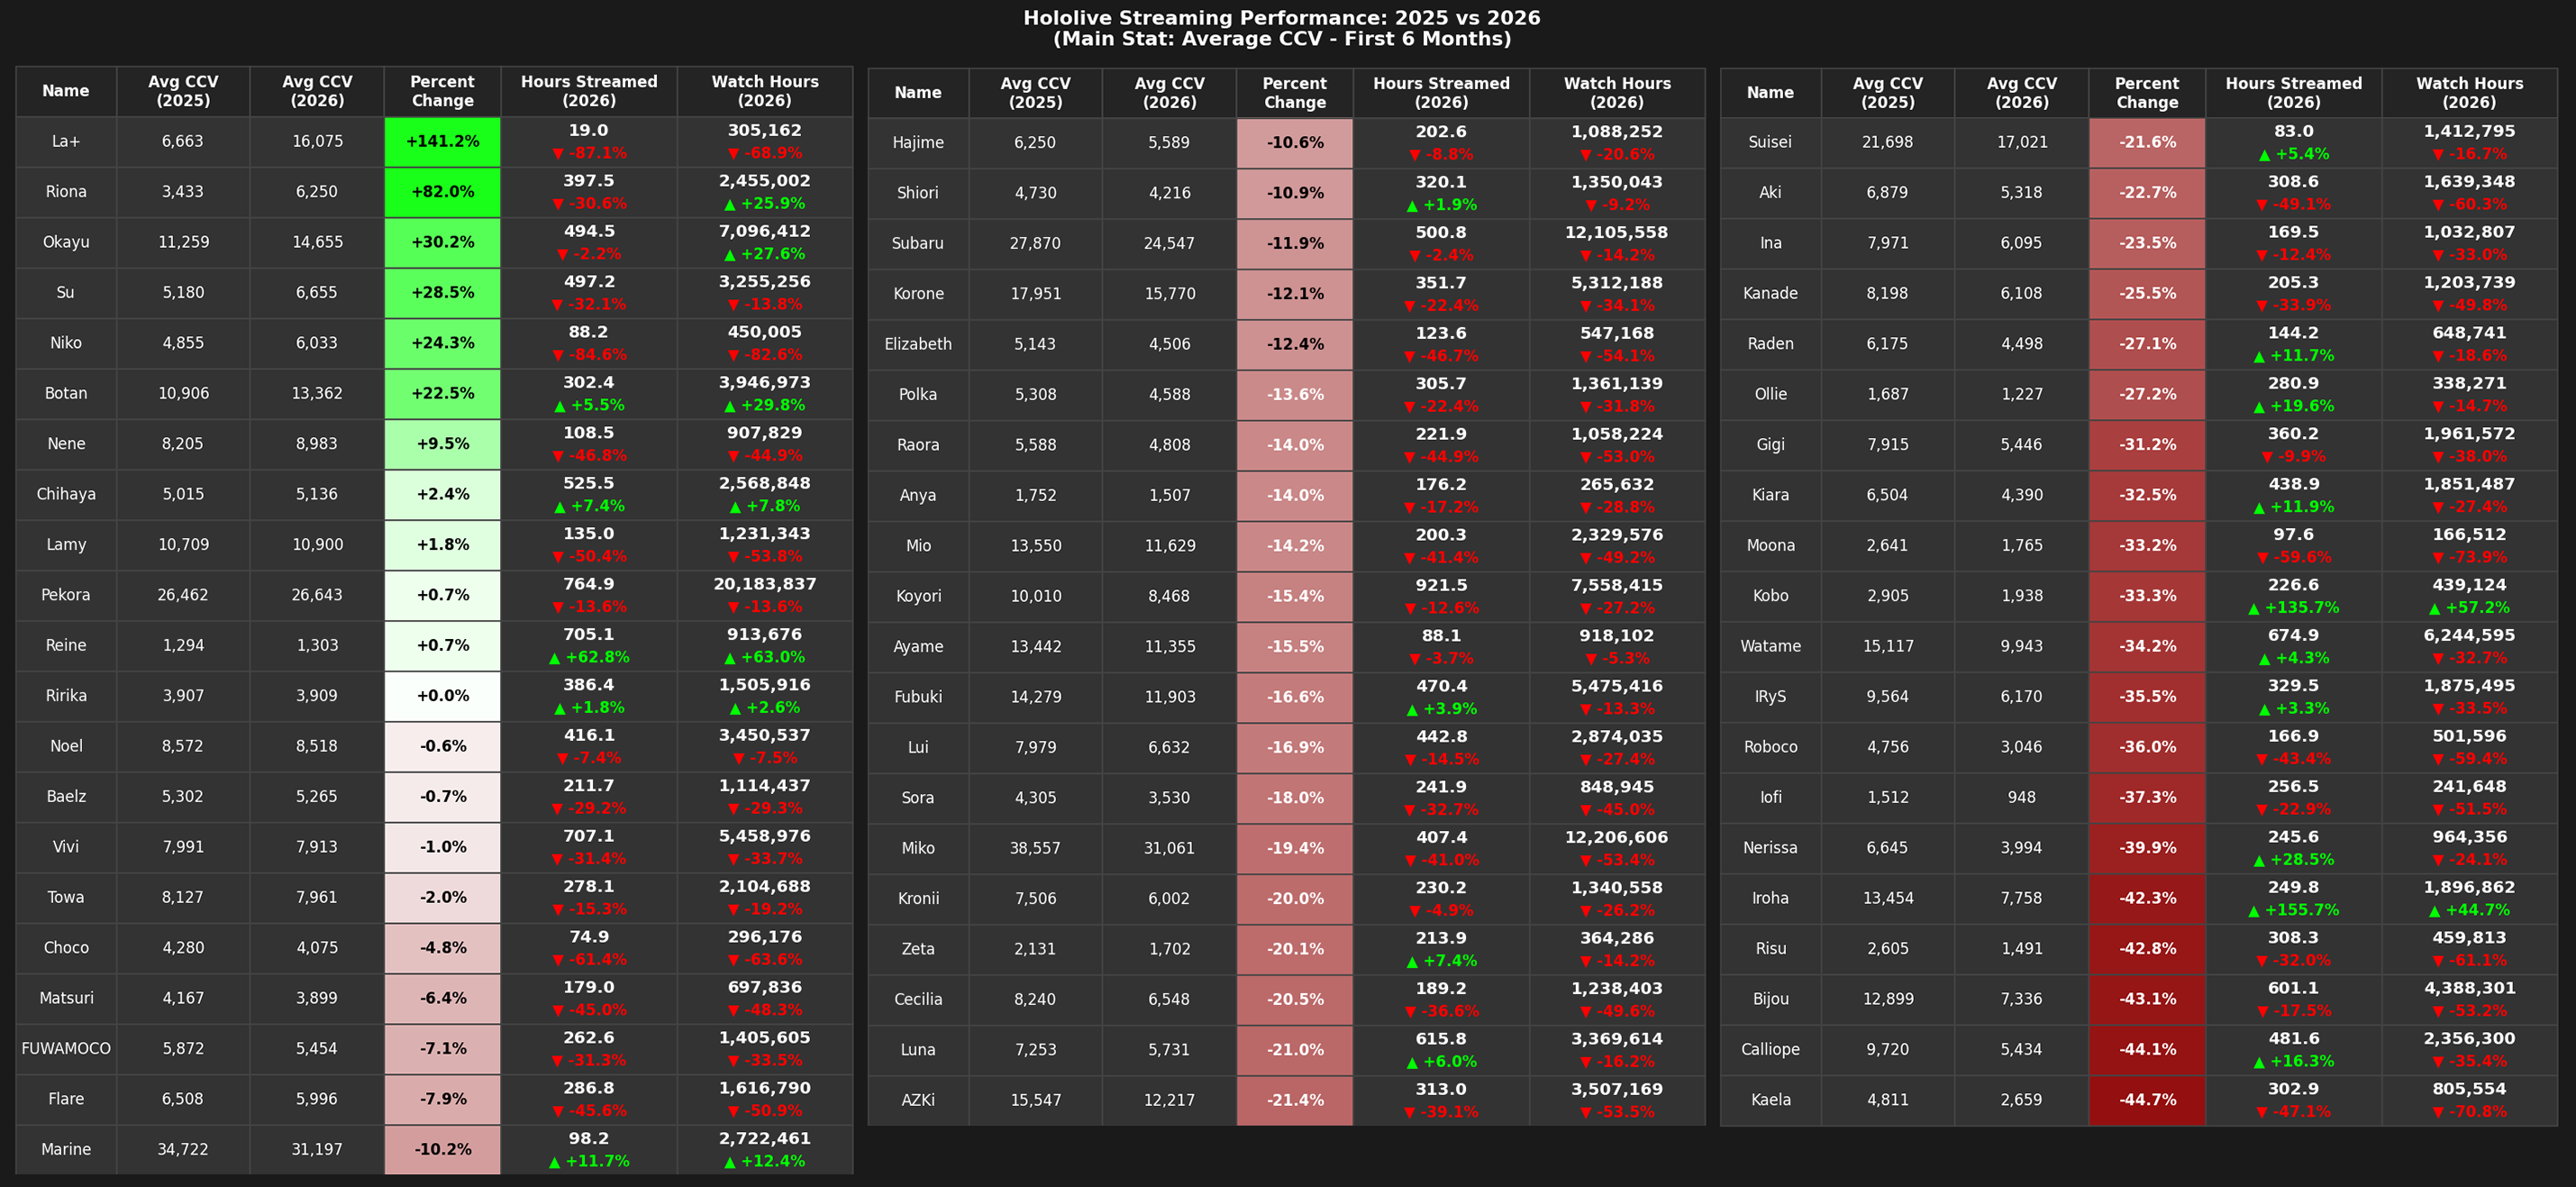Select the name cell "Kronii"
The image size is (2576, 1187).
918,899
